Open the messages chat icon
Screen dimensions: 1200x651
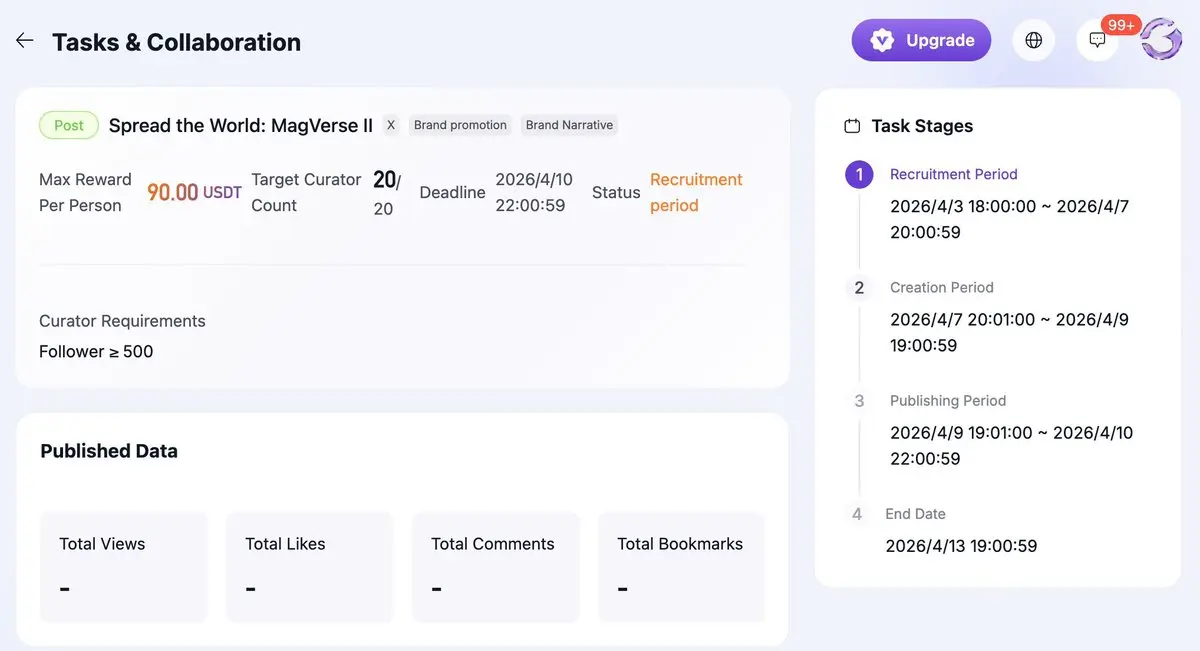[1097, 41]
